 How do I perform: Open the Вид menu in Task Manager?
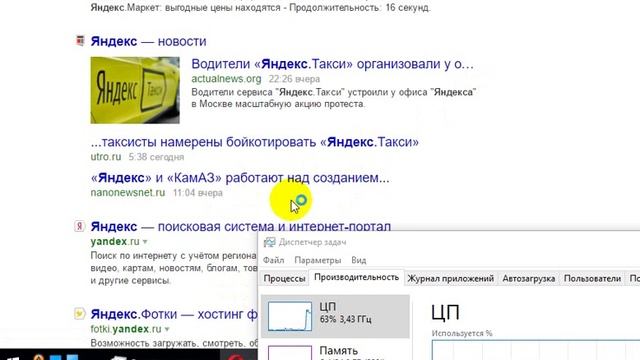pyautogui.click(x=359, y=260)
